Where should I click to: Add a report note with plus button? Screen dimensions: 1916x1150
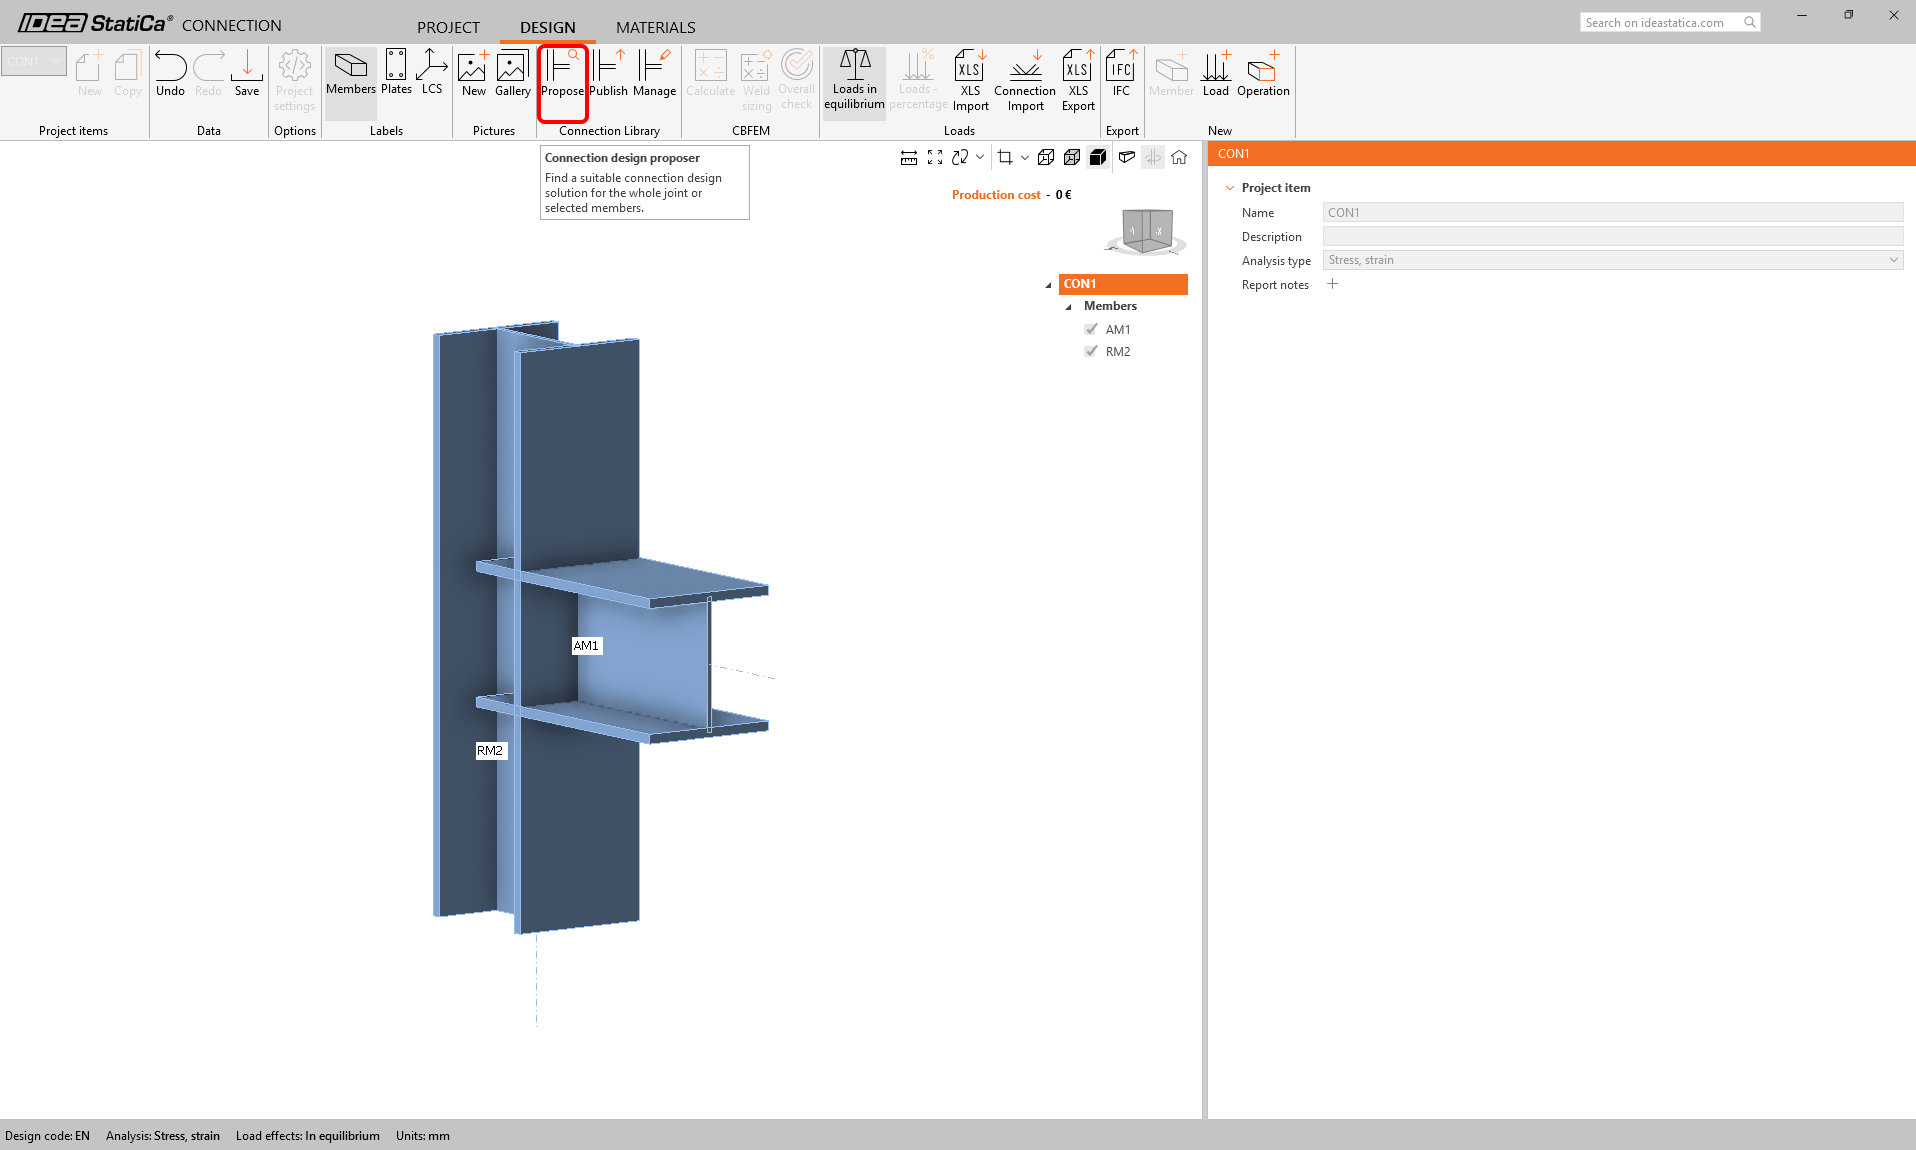[1332, 284]
